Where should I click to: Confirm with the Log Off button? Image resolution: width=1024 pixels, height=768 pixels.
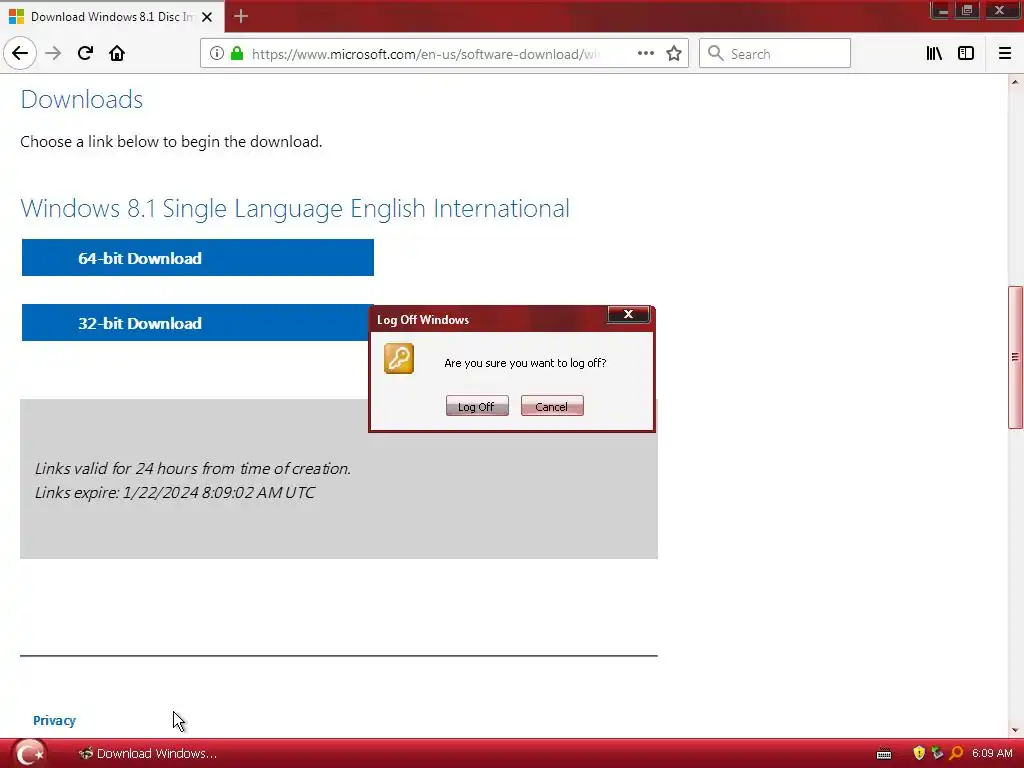coord(477,406)
